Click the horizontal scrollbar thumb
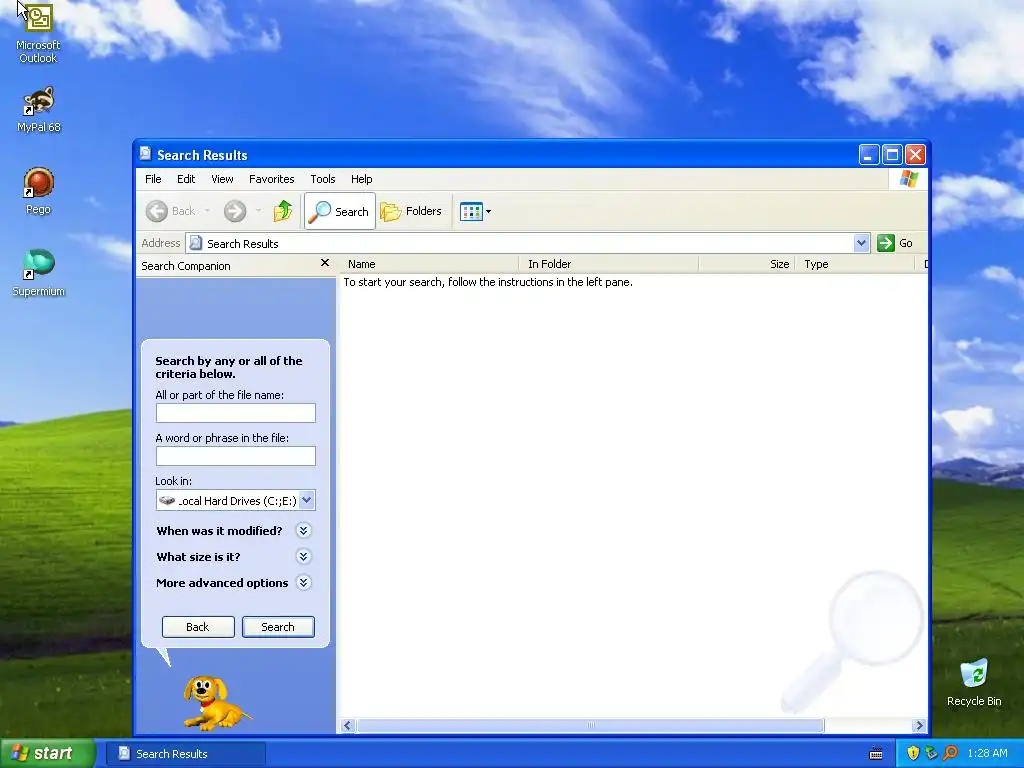 pyautogui.click(x=590, y=726)
